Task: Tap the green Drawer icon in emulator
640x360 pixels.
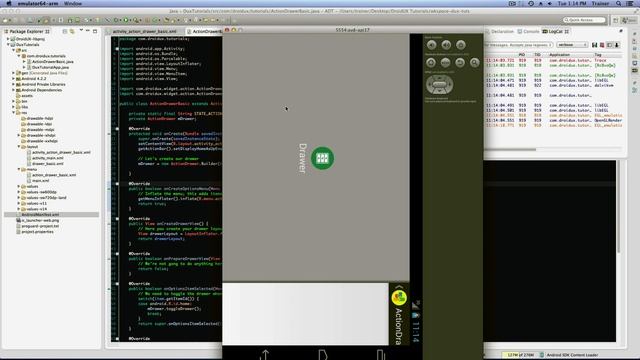Action: (322, 158)
